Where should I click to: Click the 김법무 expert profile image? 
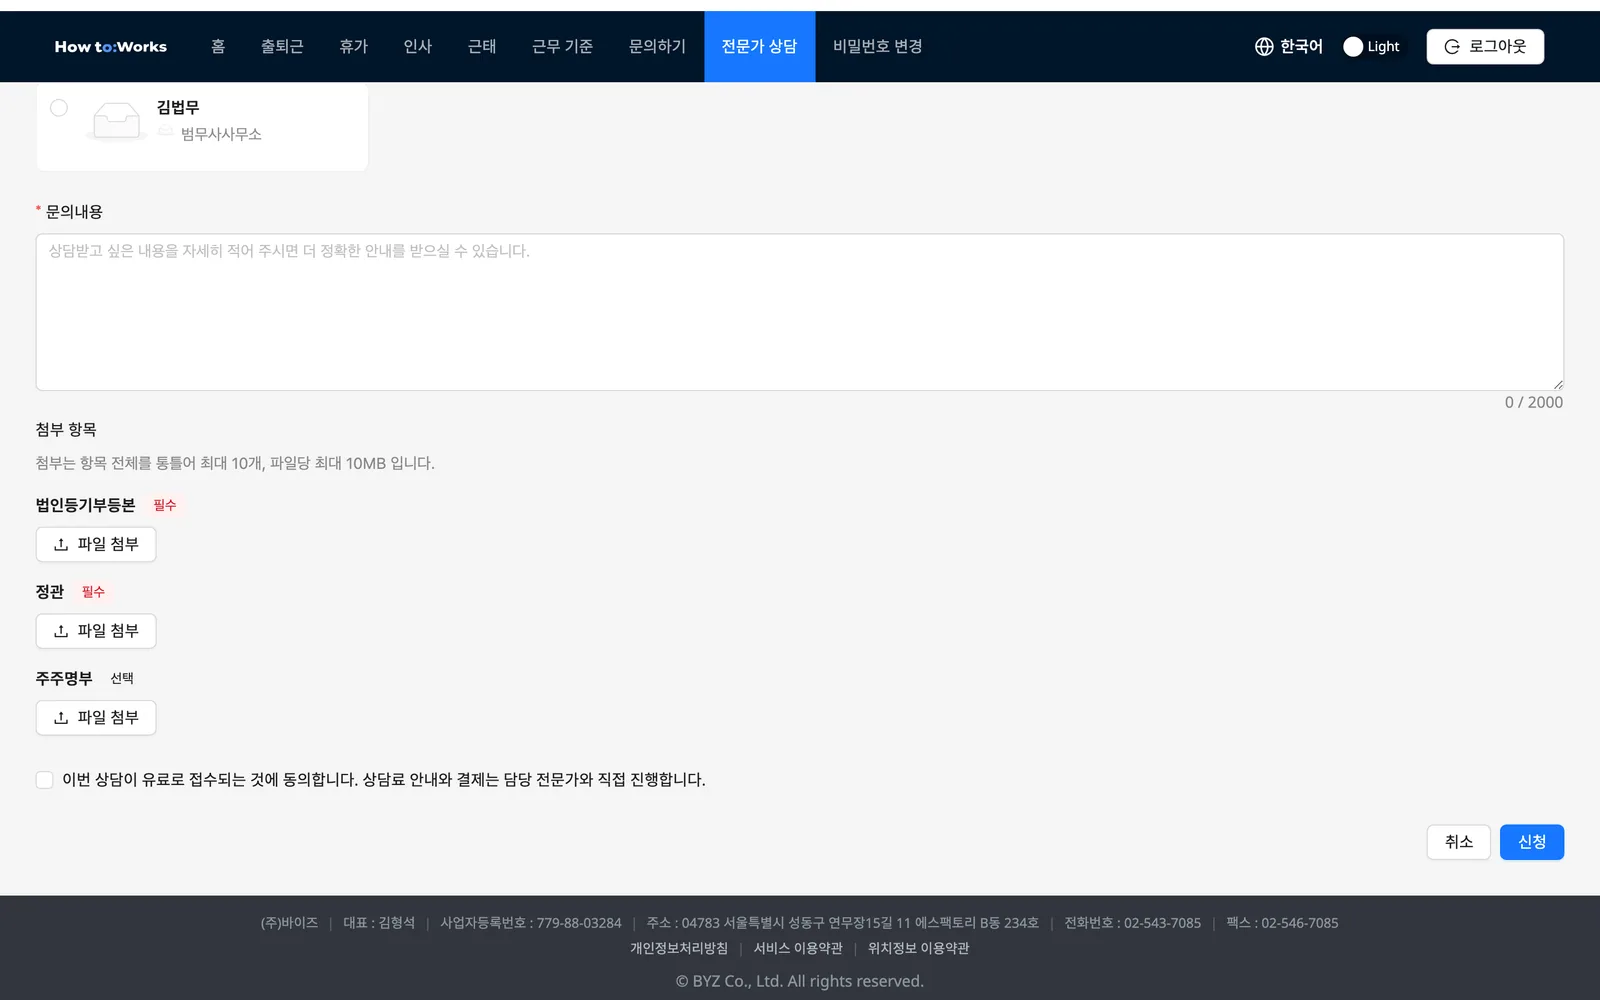[x=117, y=122]
